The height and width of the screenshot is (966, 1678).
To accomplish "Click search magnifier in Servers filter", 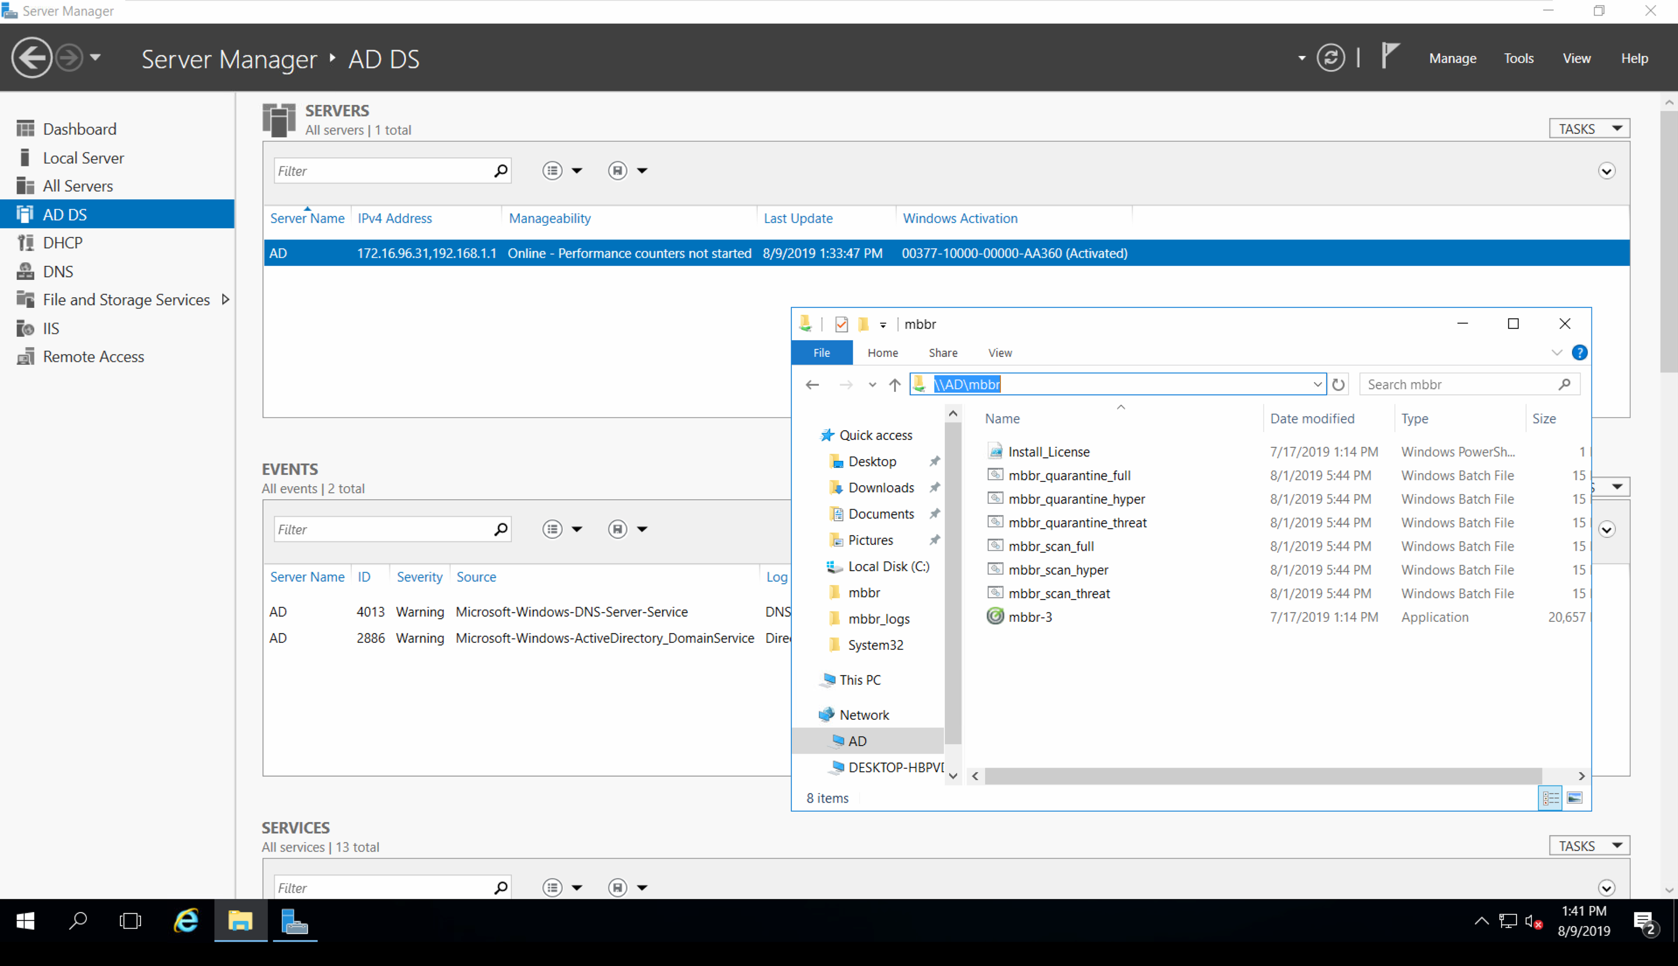I will [500, 171].
